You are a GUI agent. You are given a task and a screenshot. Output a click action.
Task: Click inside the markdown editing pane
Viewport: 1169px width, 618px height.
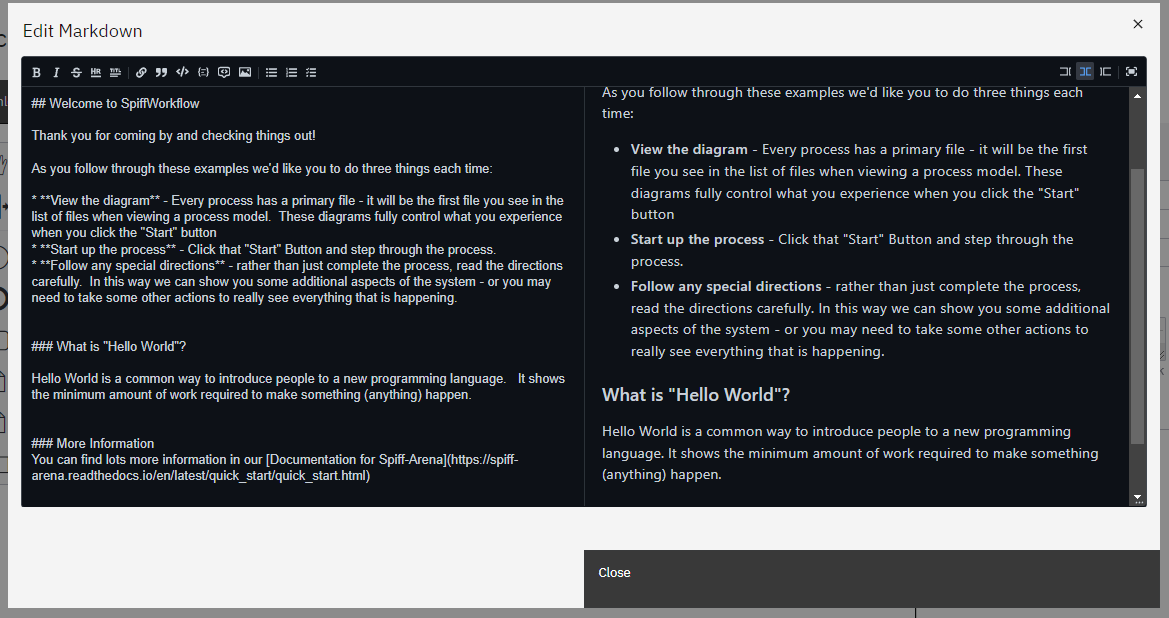click(x=300, y=300)
